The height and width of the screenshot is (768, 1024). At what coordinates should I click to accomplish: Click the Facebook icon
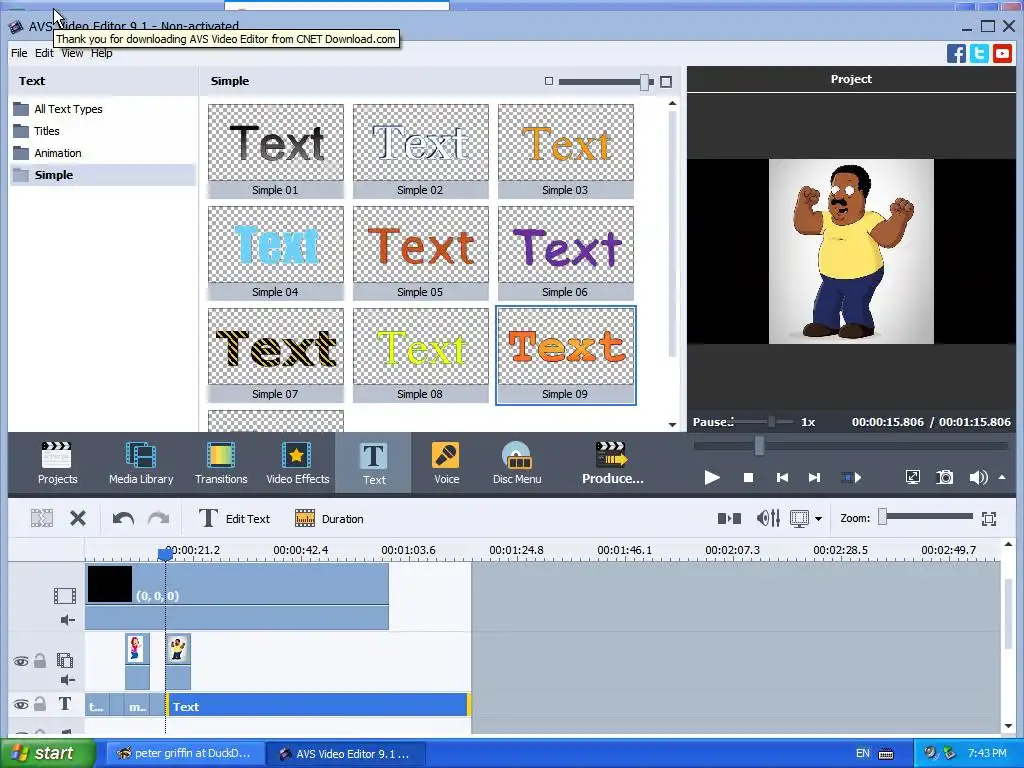coord(956,53)
